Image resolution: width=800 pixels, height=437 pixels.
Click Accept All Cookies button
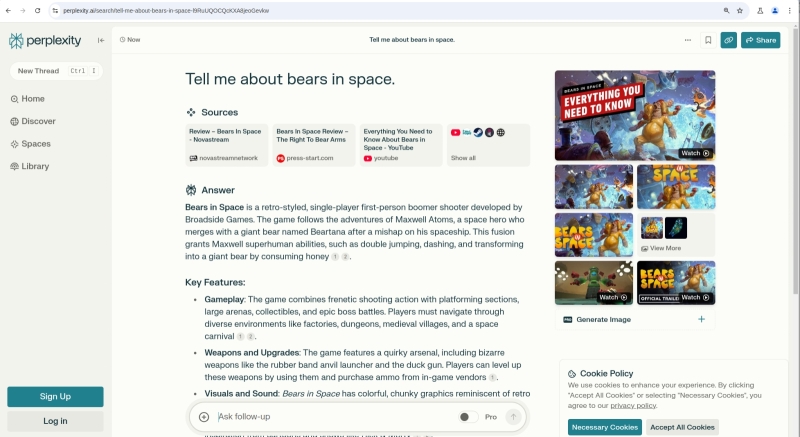tap(682, 427)
